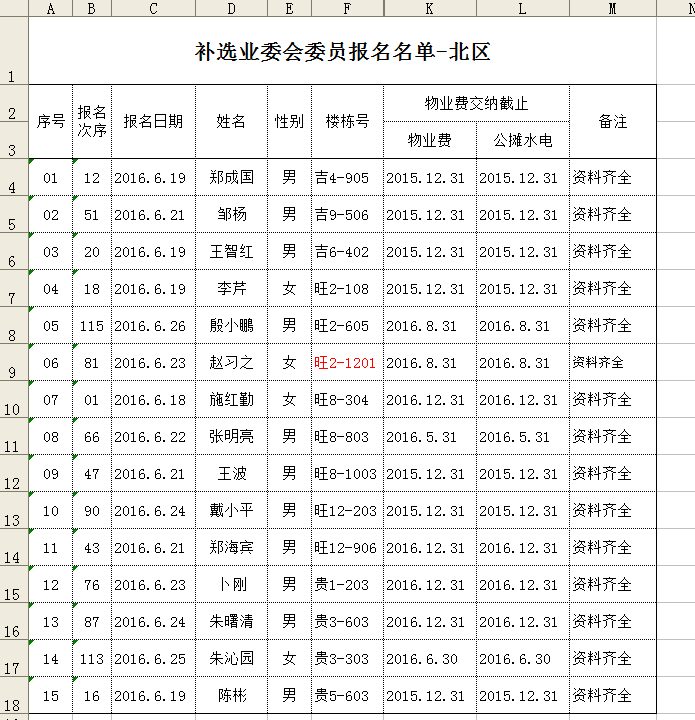Select column F header
Image resolution: width=695 pixels, height=720 pixels.
coord(347,8)
